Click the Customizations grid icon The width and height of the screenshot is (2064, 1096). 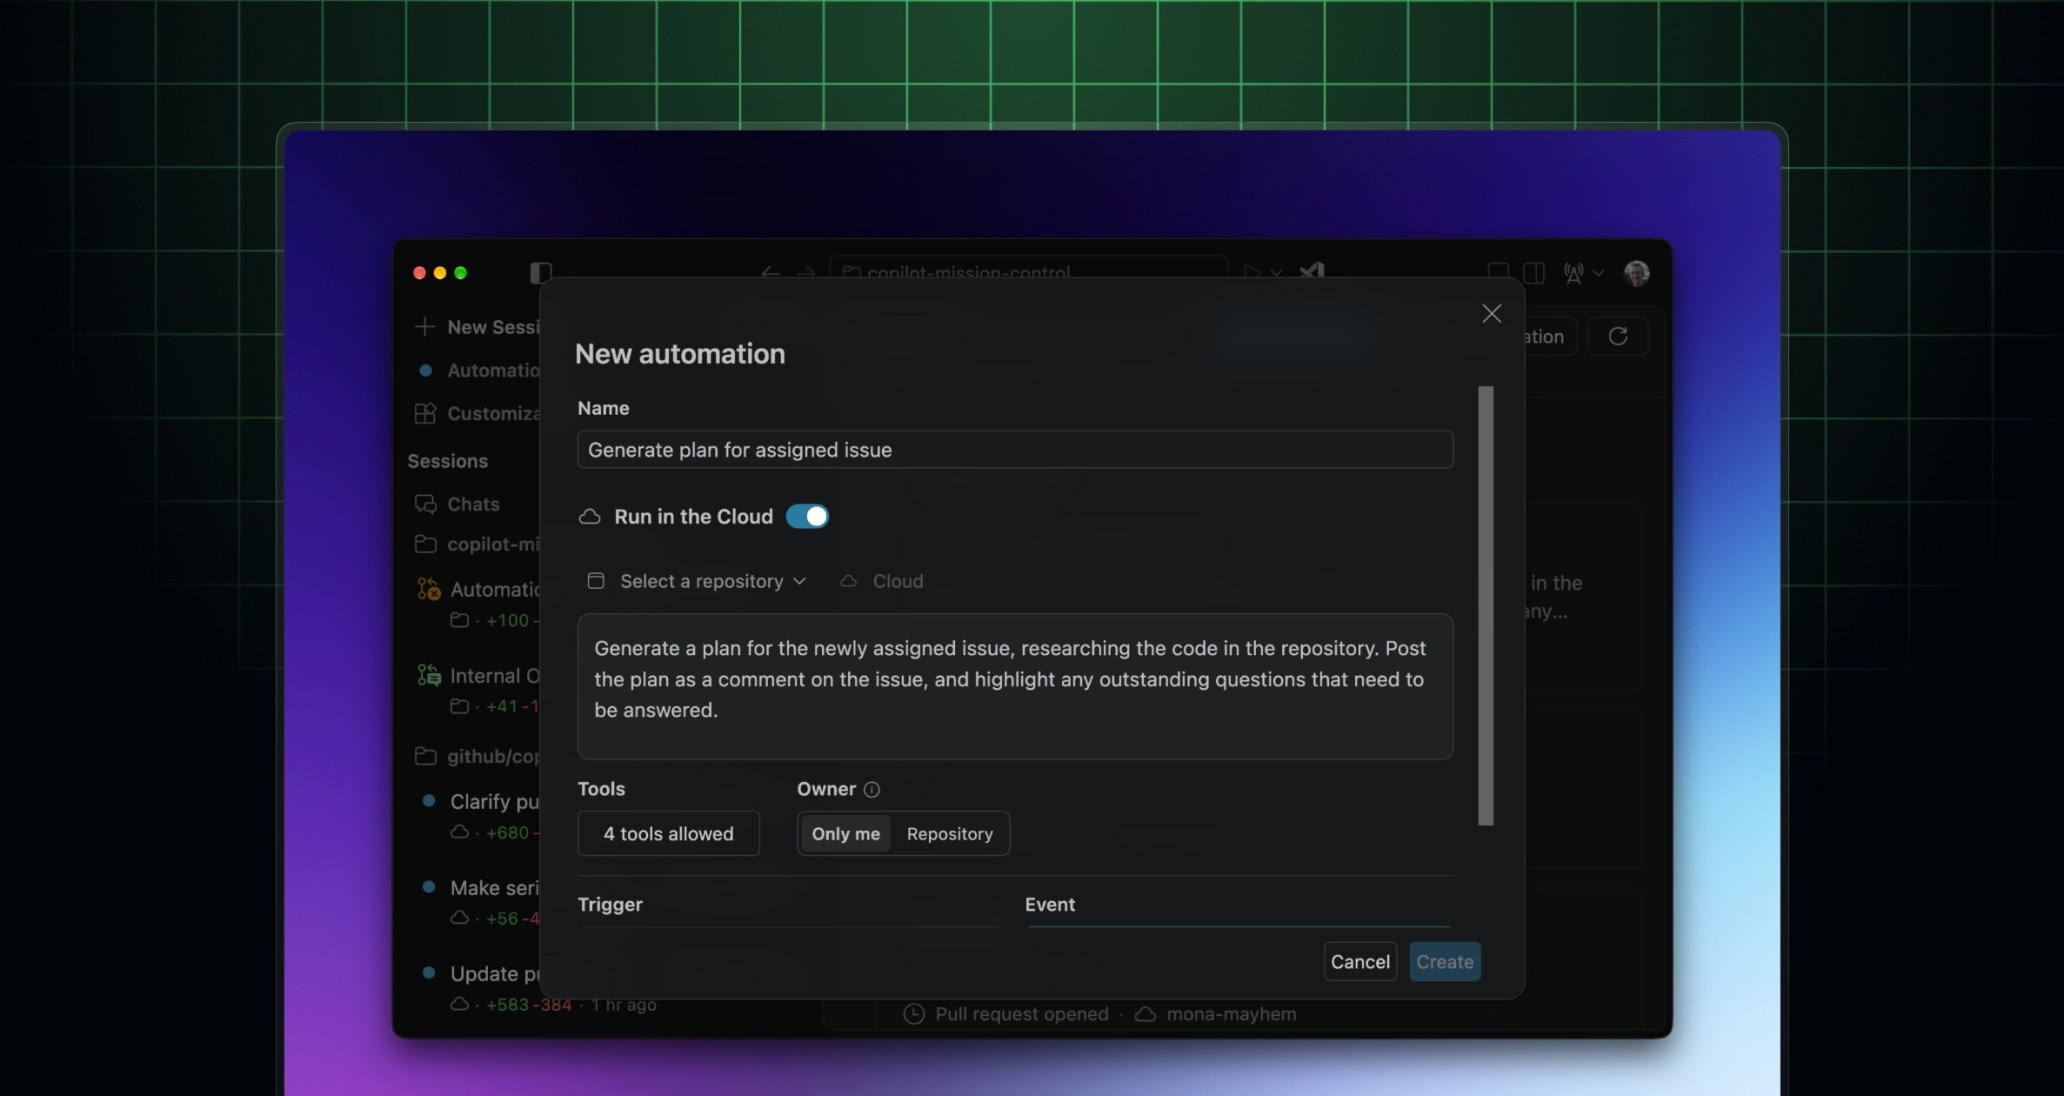(426, 413)
